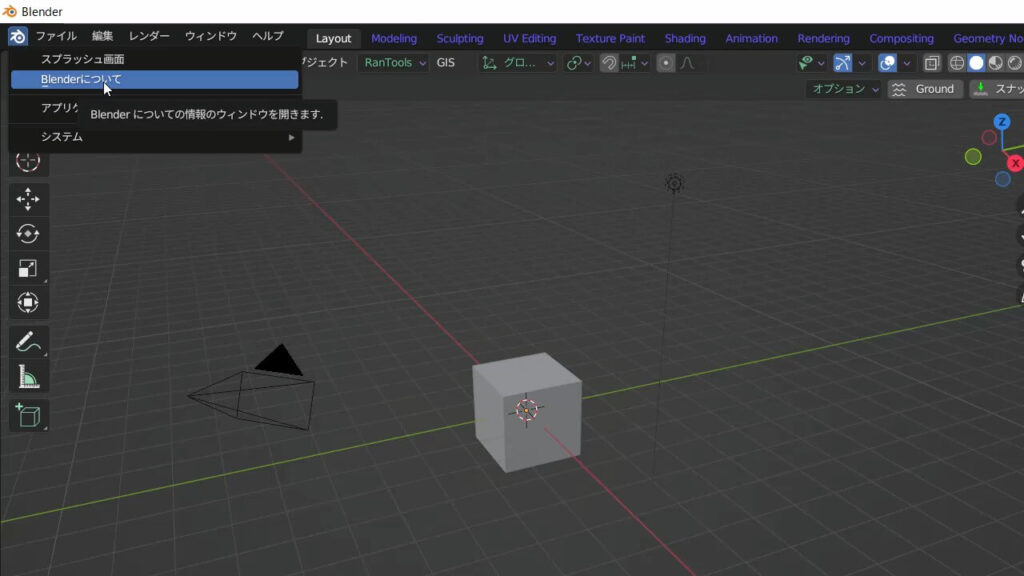Click the dim red negative X gizmo circle
1024x576 pixels.
point(989,138)
